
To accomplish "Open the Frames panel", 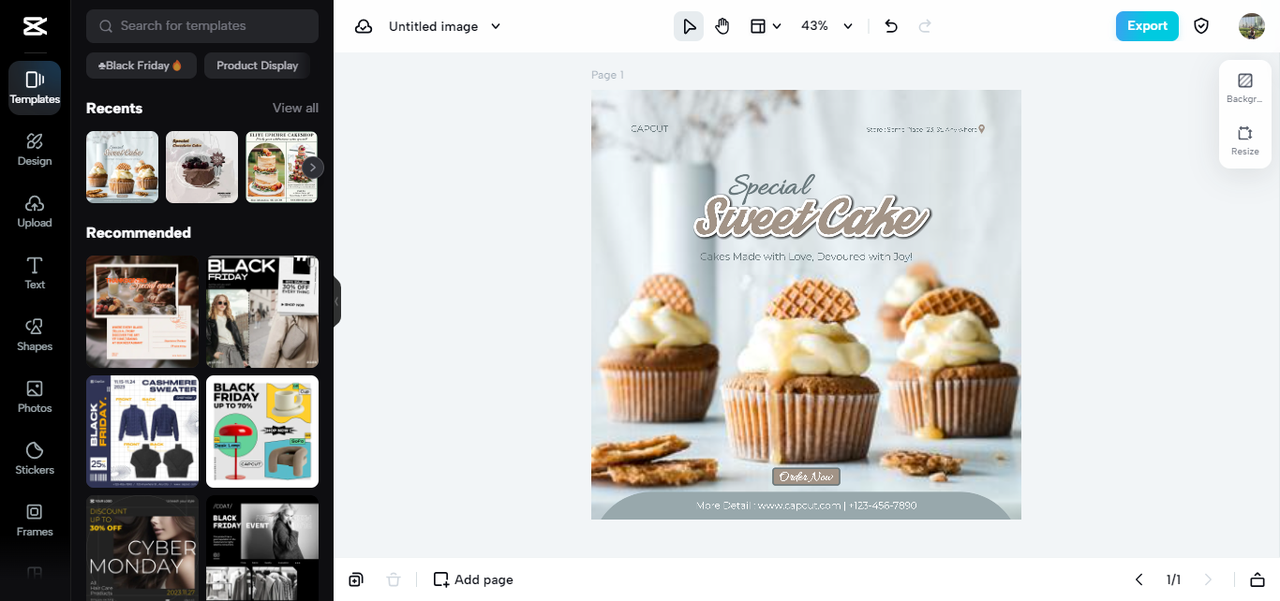I will (x=35, y=520).
